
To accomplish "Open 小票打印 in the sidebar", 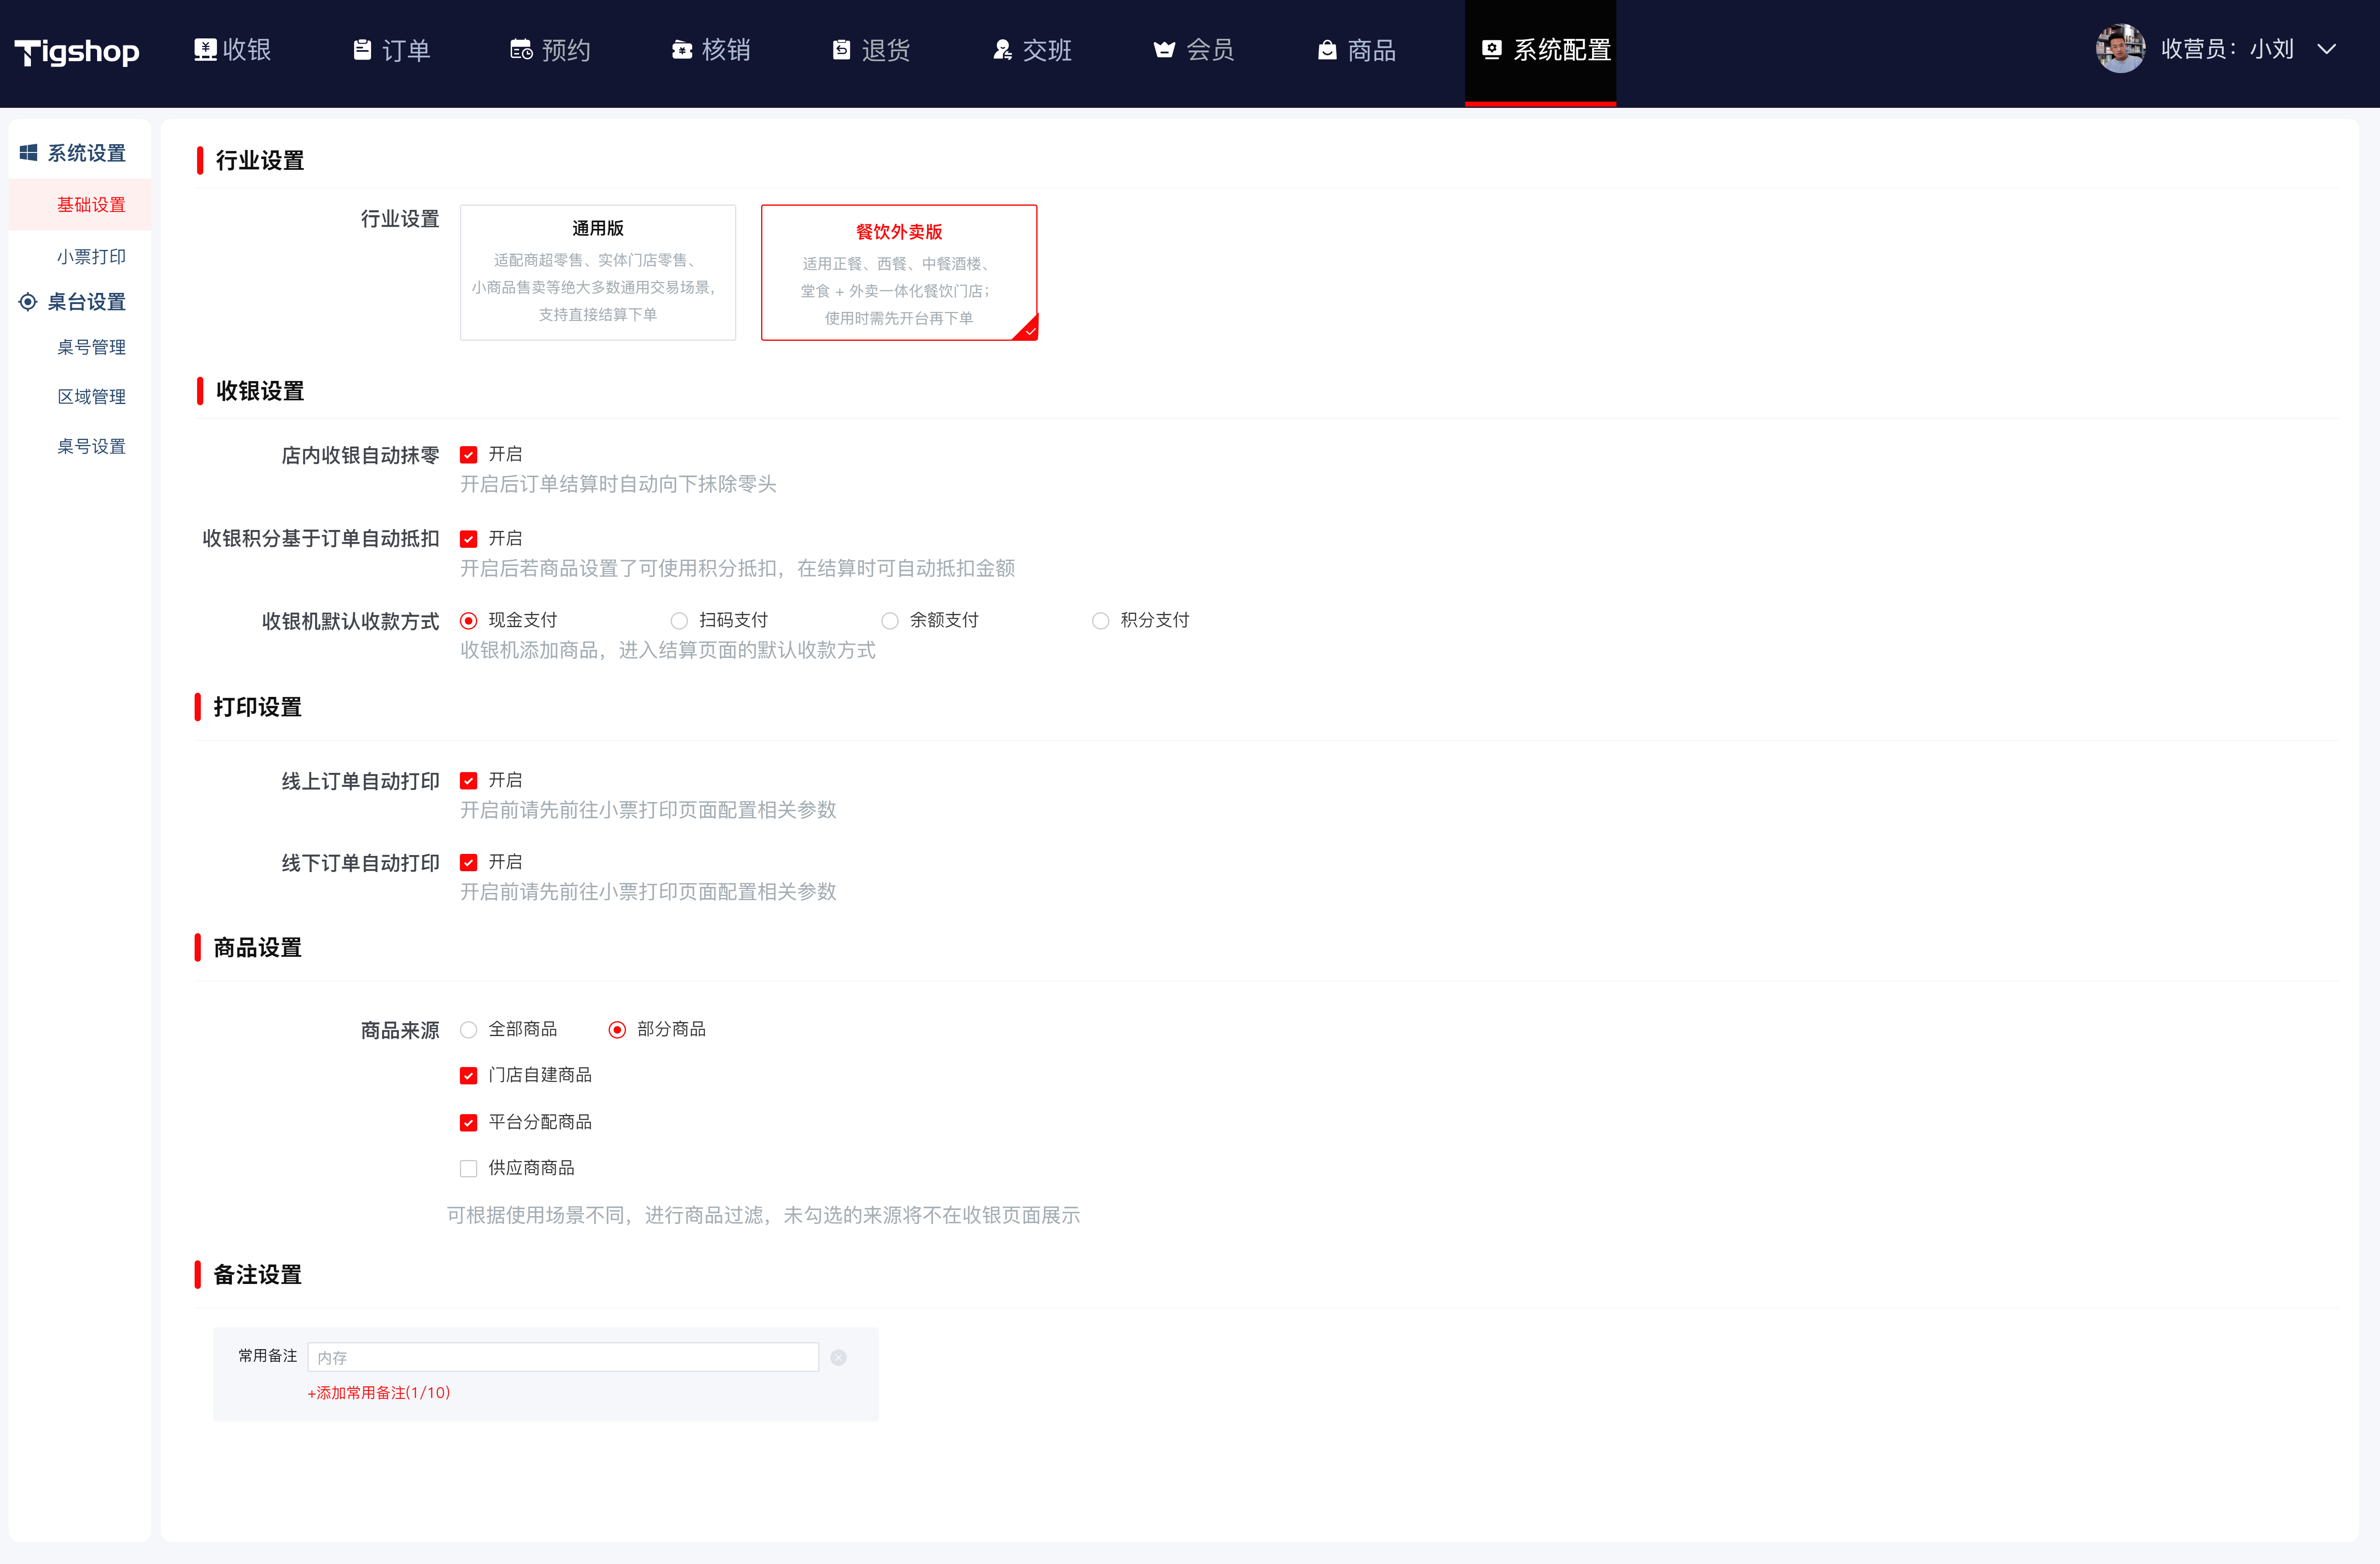I will (91, 256).
